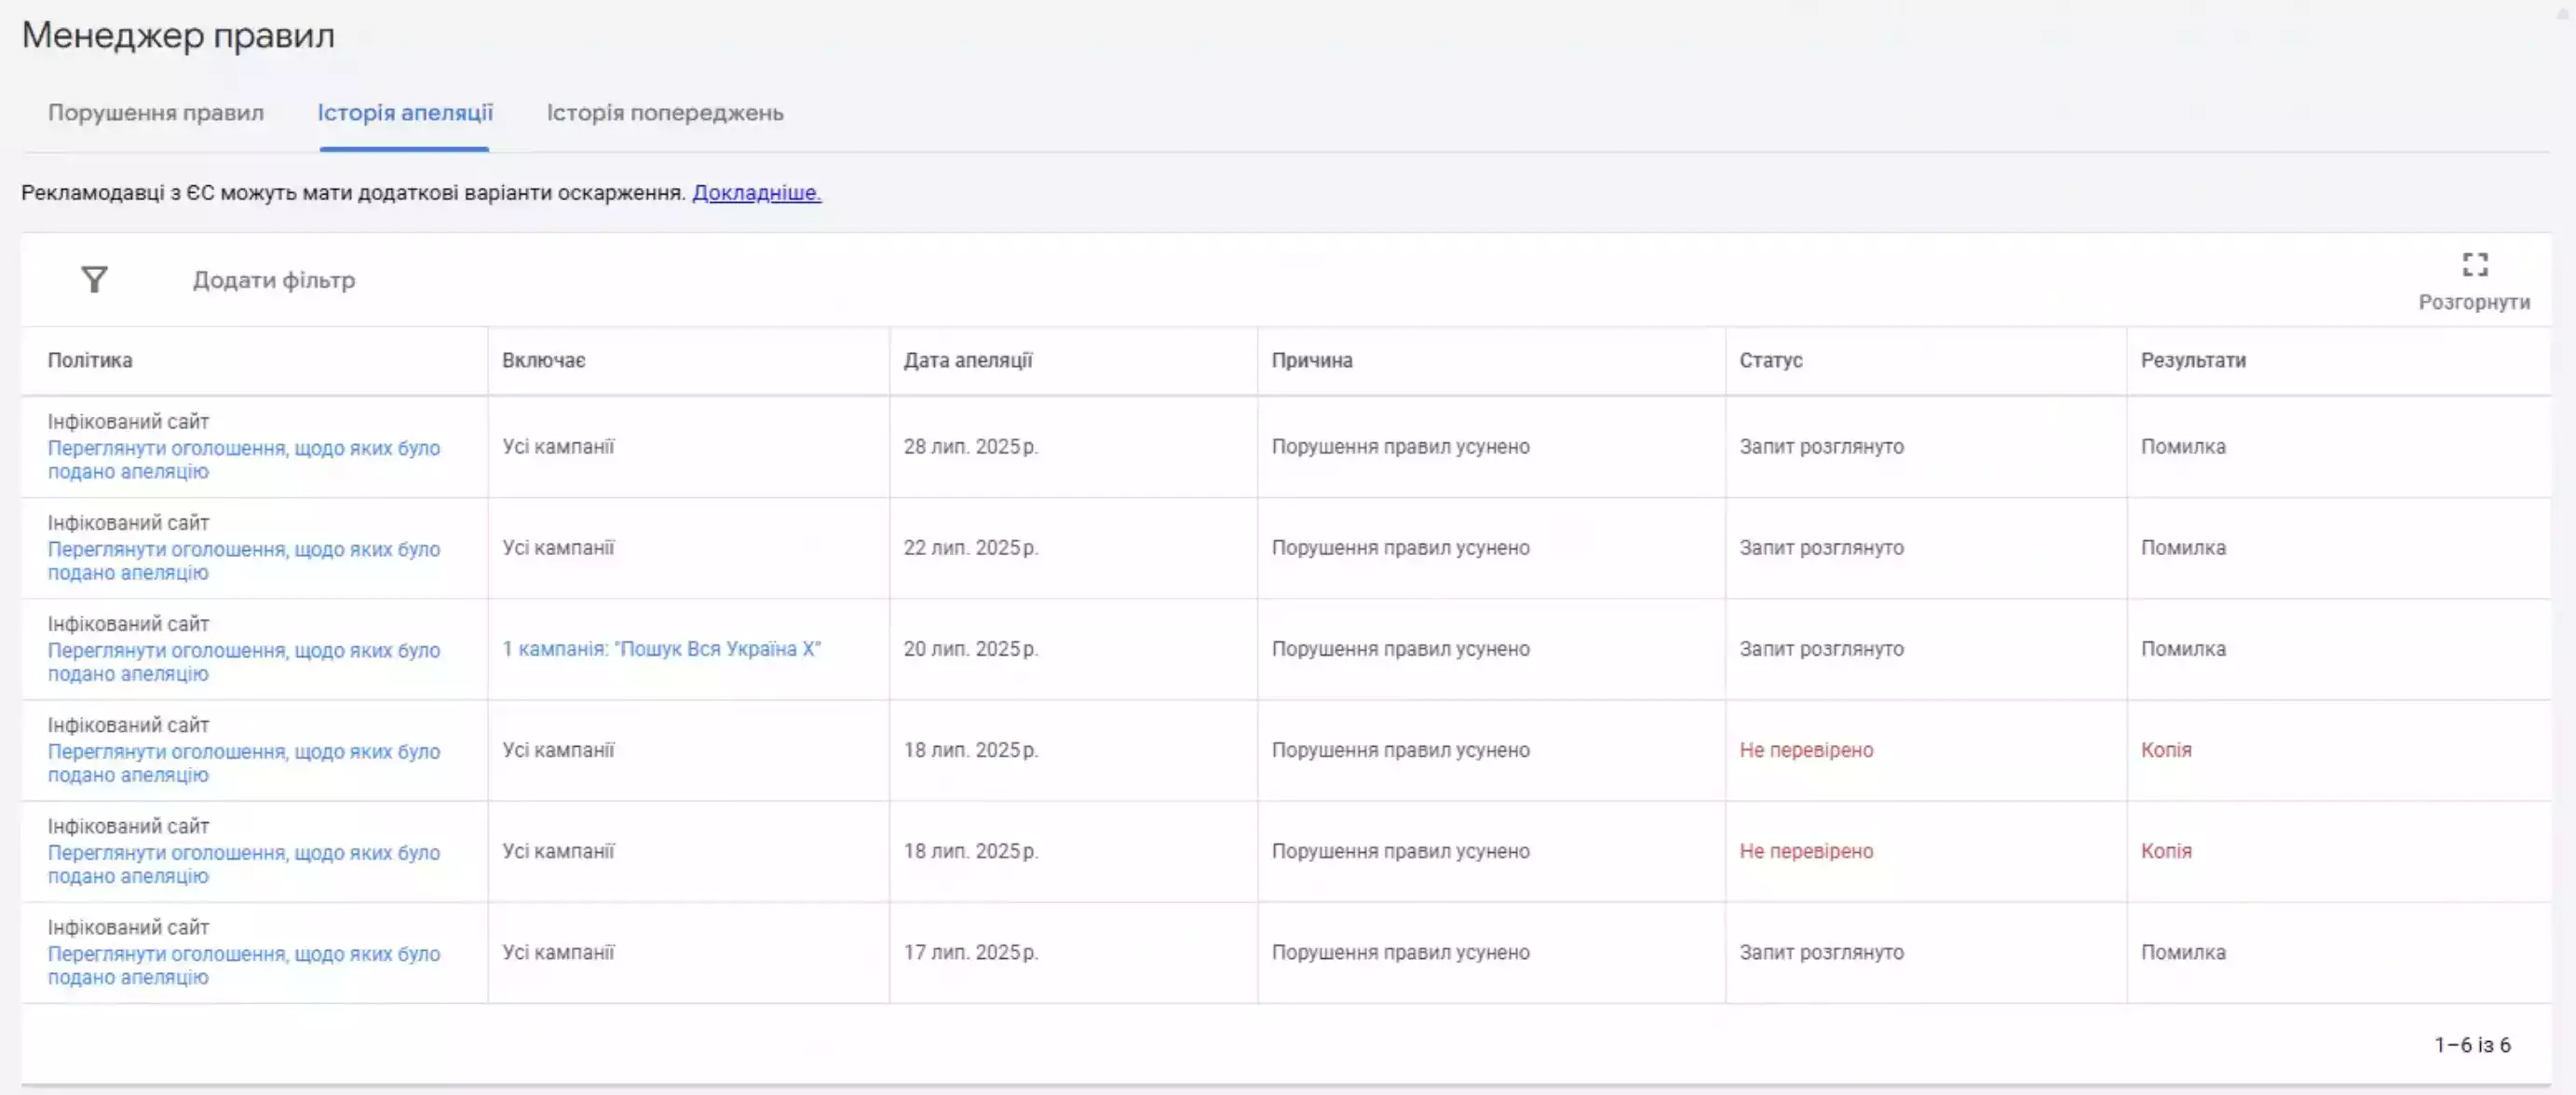Open campaign link "Пошук Вся Україна Х"
Viewport: 2576px width, 1095px height.
[661, 649]
